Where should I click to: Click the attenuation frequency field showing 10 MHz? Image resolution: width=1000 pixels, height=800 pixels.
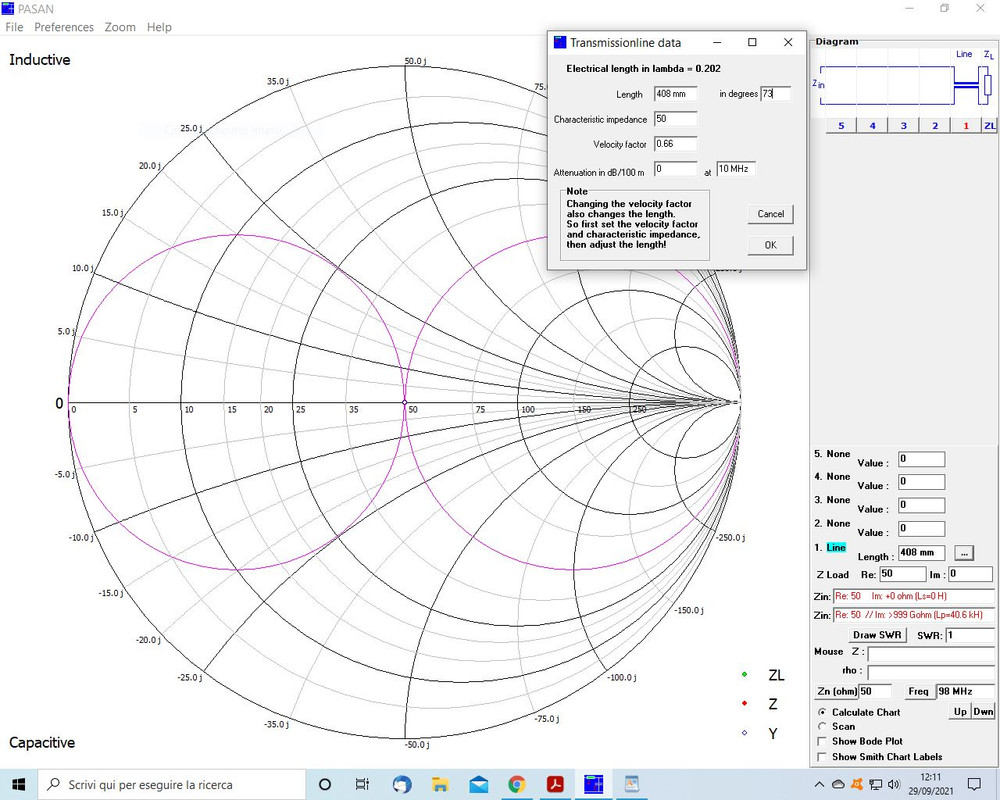click(736, 169)
